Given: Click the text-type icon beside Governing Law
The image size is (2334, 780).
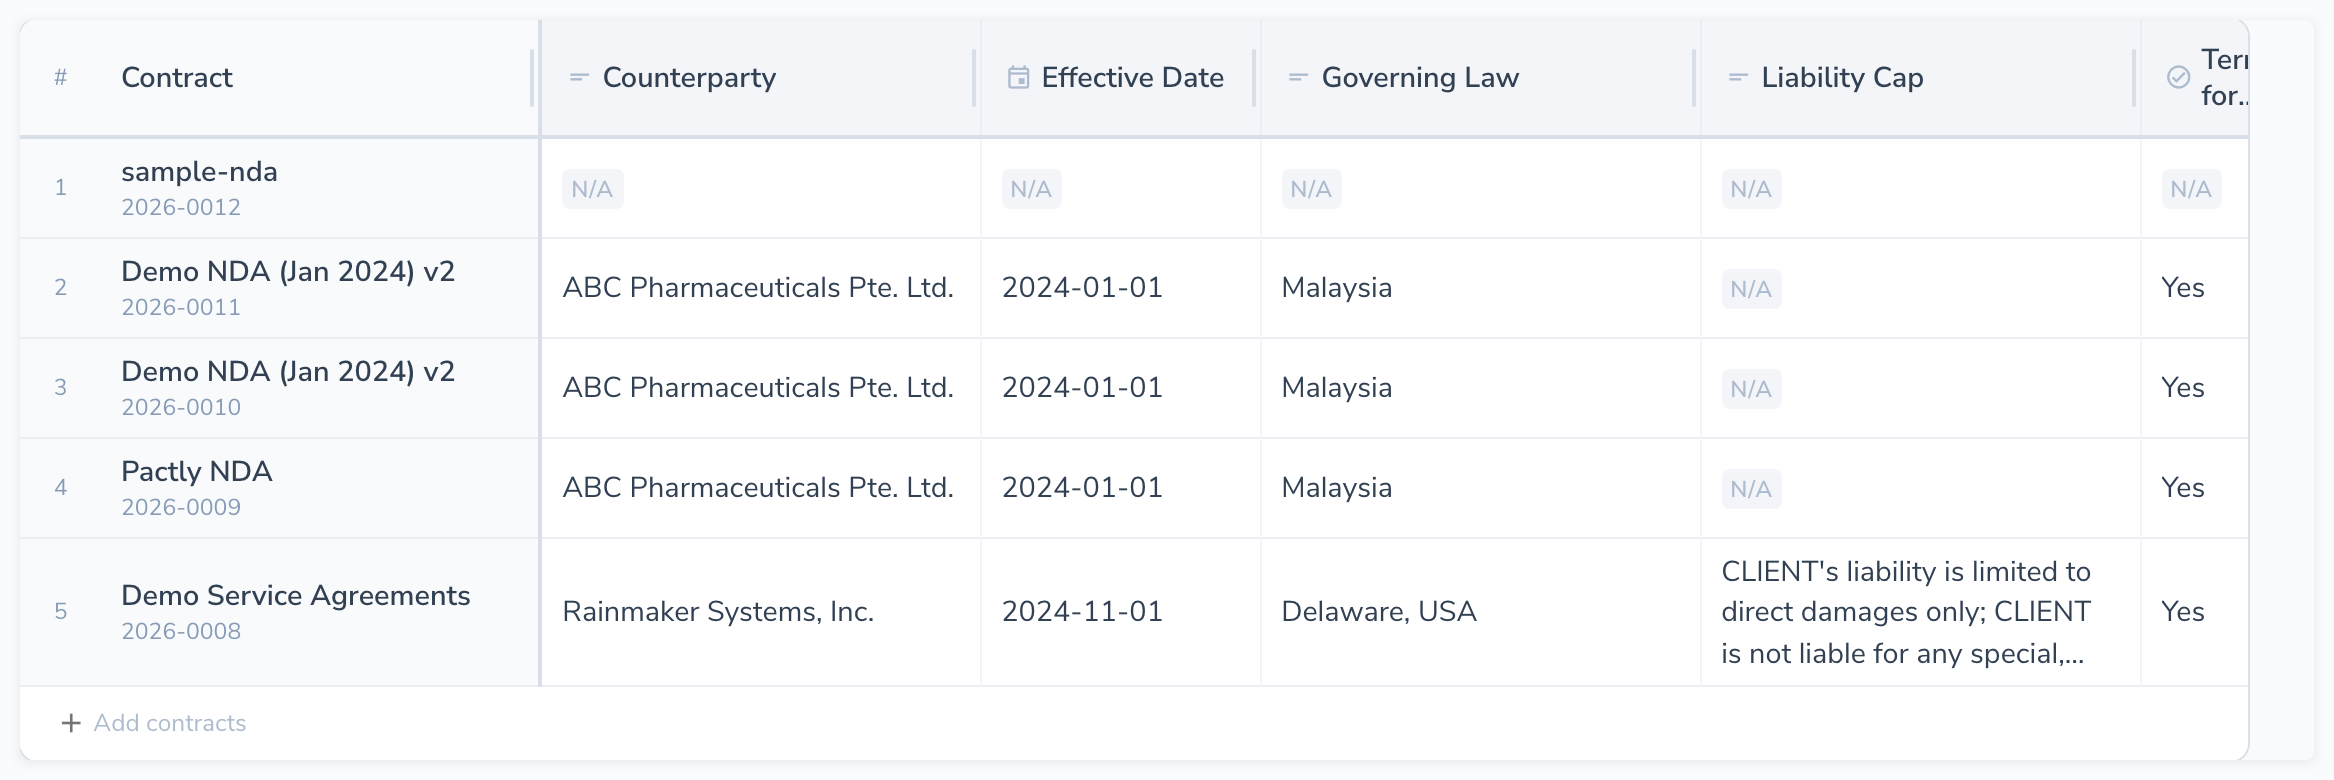Looking at the screenshot, I should point(1298,78).
